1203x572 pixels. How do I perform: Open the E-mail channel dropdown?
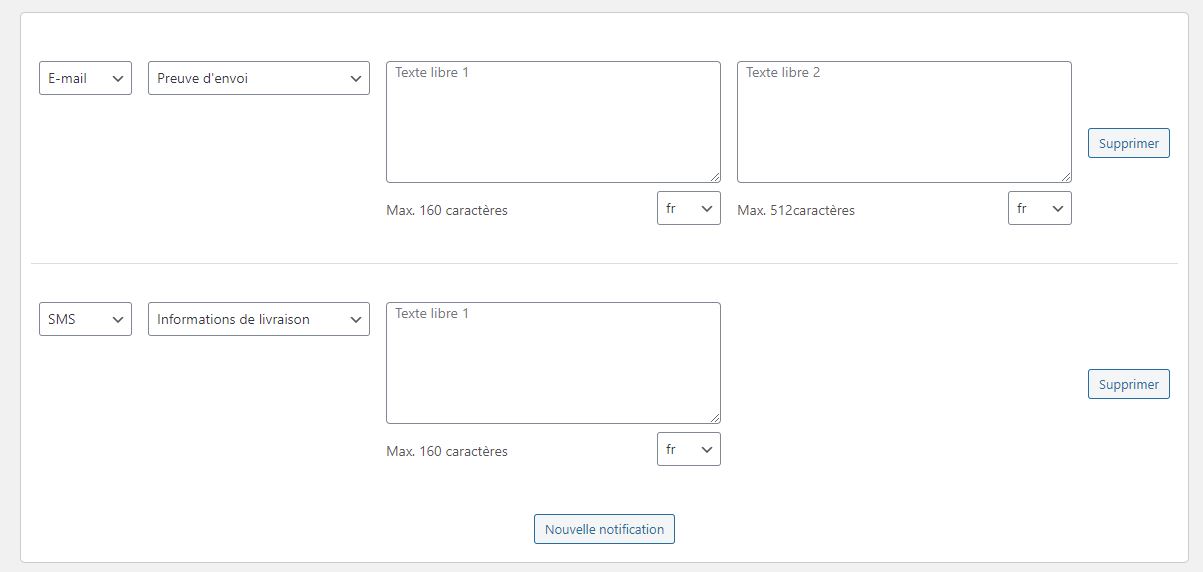(85, 78)
